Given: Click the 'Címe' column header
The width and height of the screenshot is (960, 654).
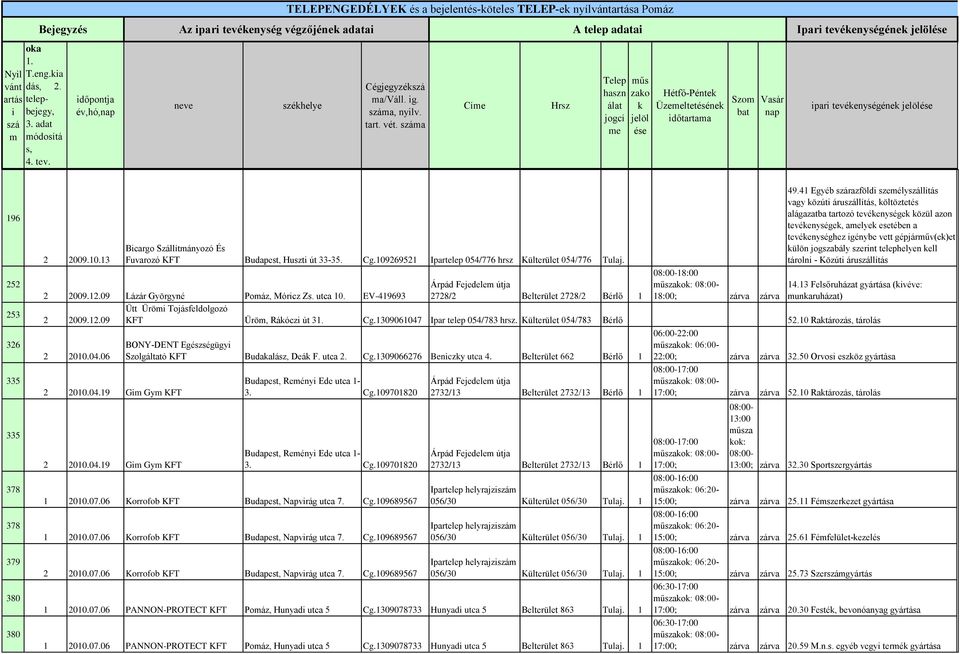Looking at the screenshot, I should (474, 105).
